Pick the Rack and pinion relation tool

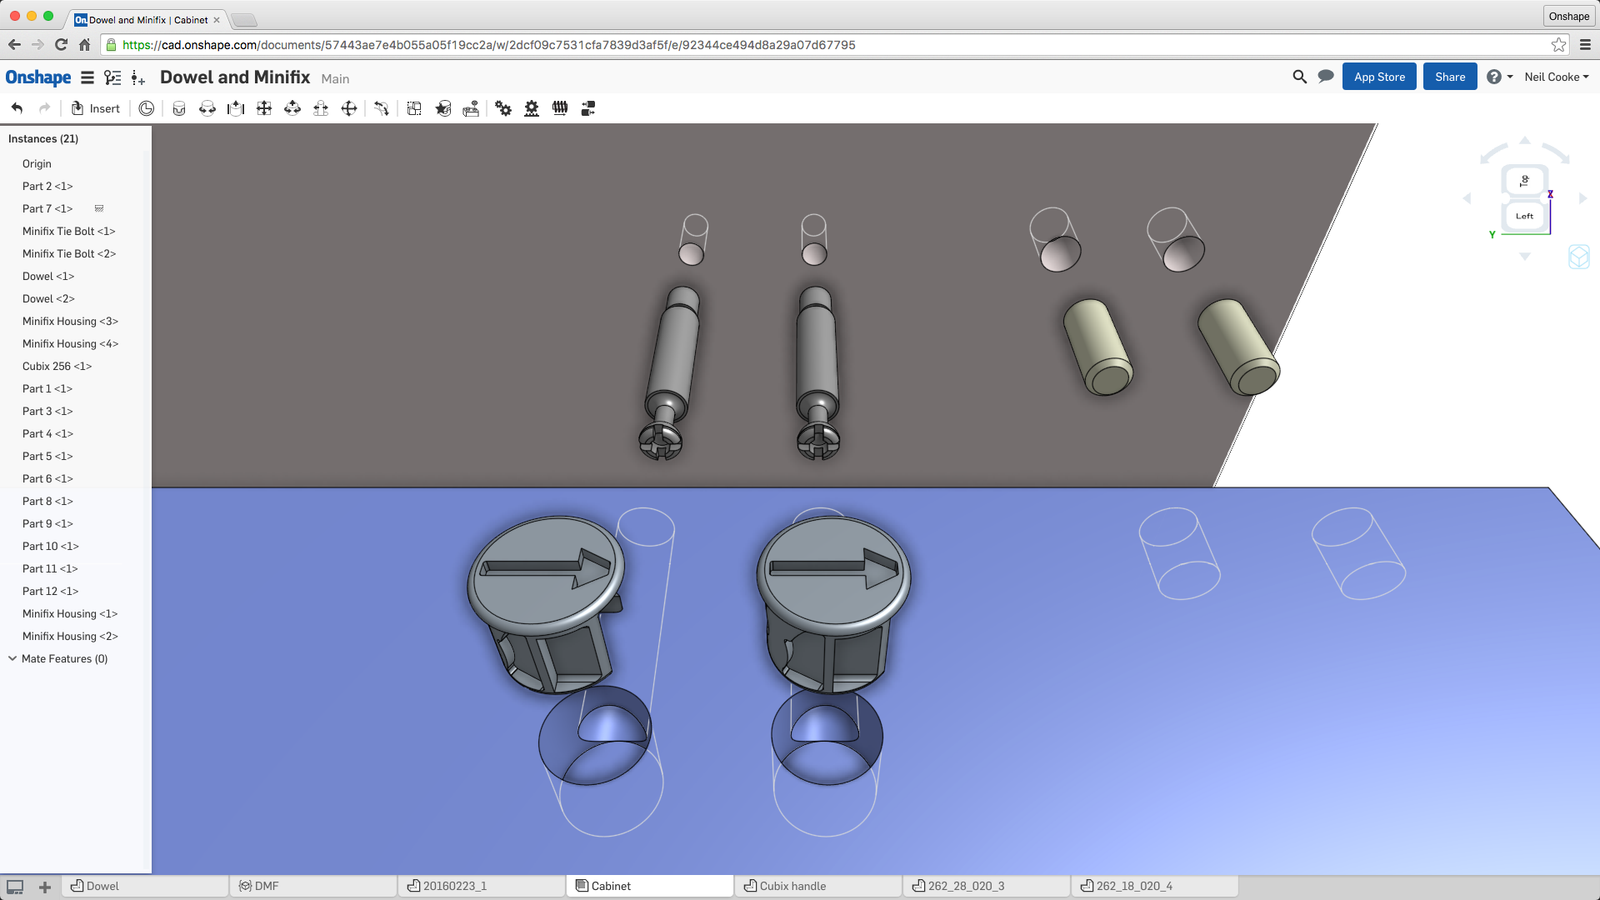pyautogui.click(x=531, y=108)
